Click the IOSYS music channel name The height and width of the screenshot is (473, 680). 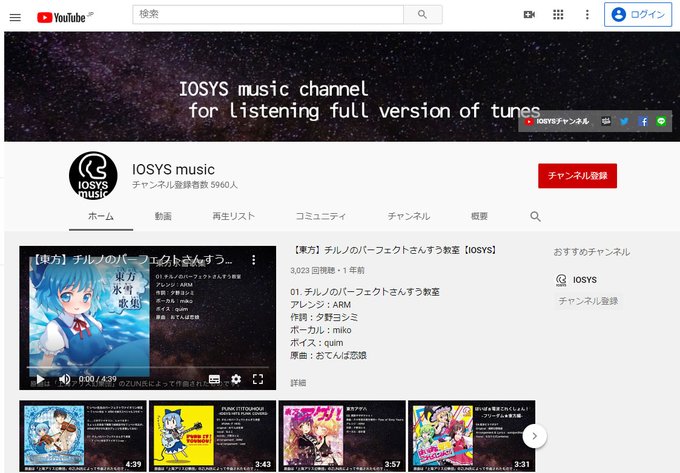173,170
